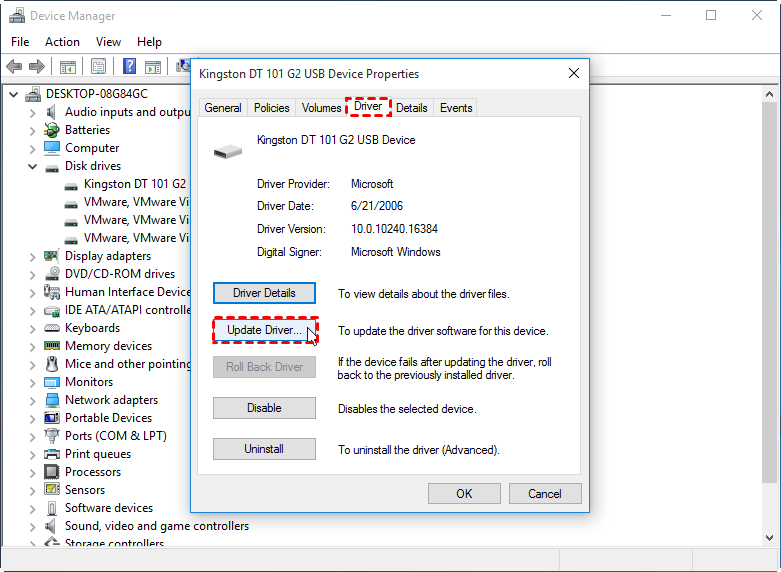
Task: Confirm with the OK button
Action: click(x=464, y=494)
